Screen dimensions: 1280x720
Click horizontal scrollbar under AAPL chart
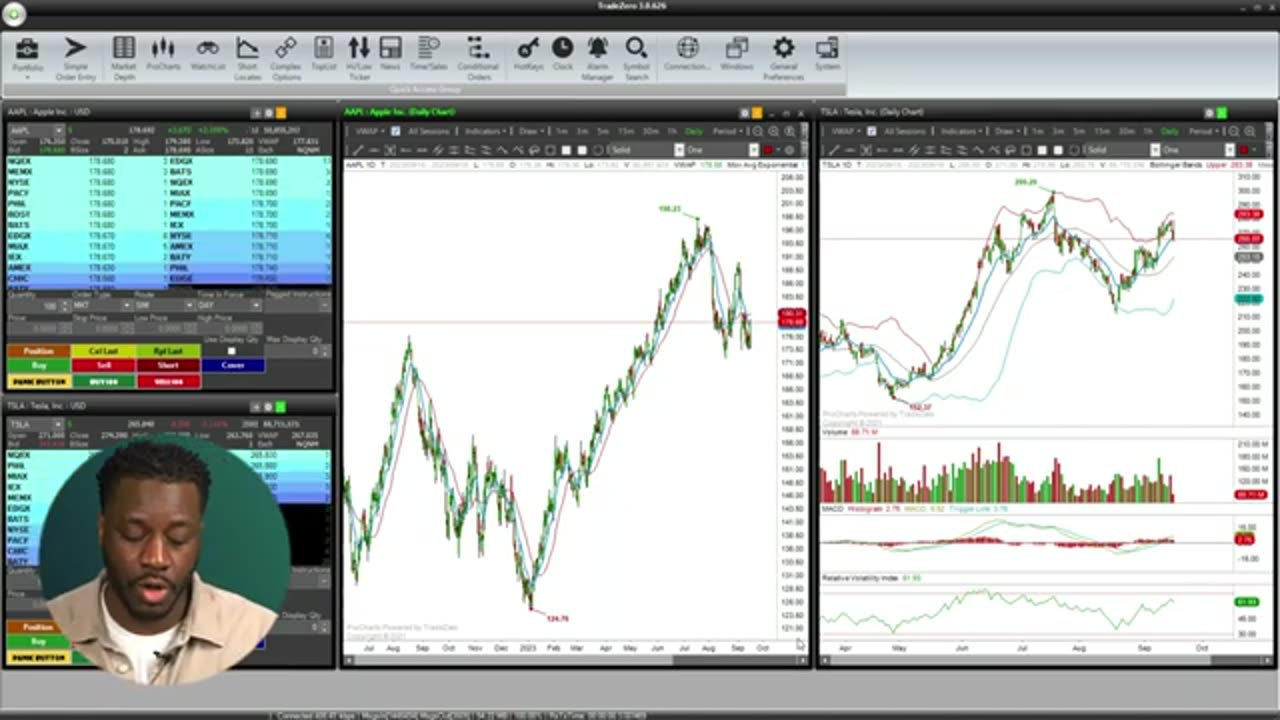coord(575,660)
